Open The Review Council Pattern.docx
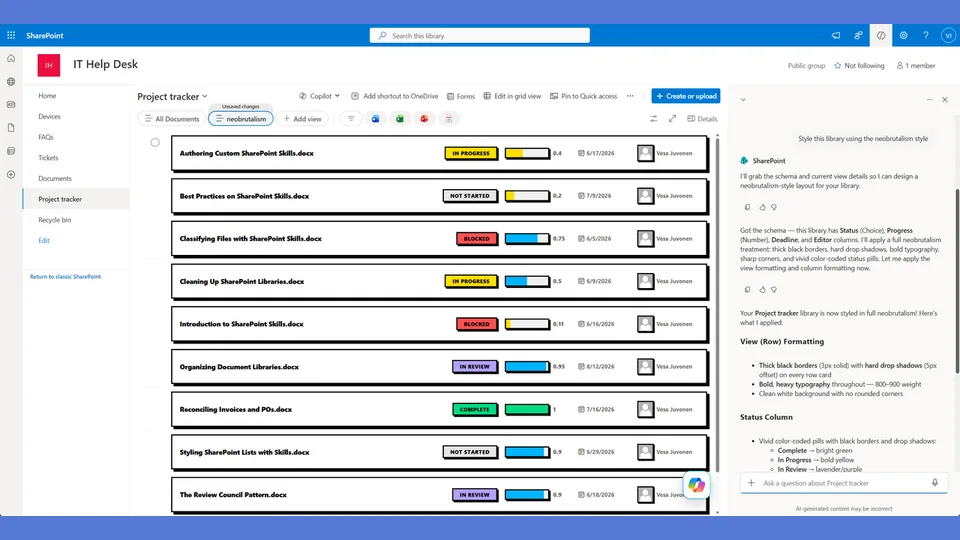The width and height of the screenshot is (960, 540). pyautogui.click(x=233, y=495)
